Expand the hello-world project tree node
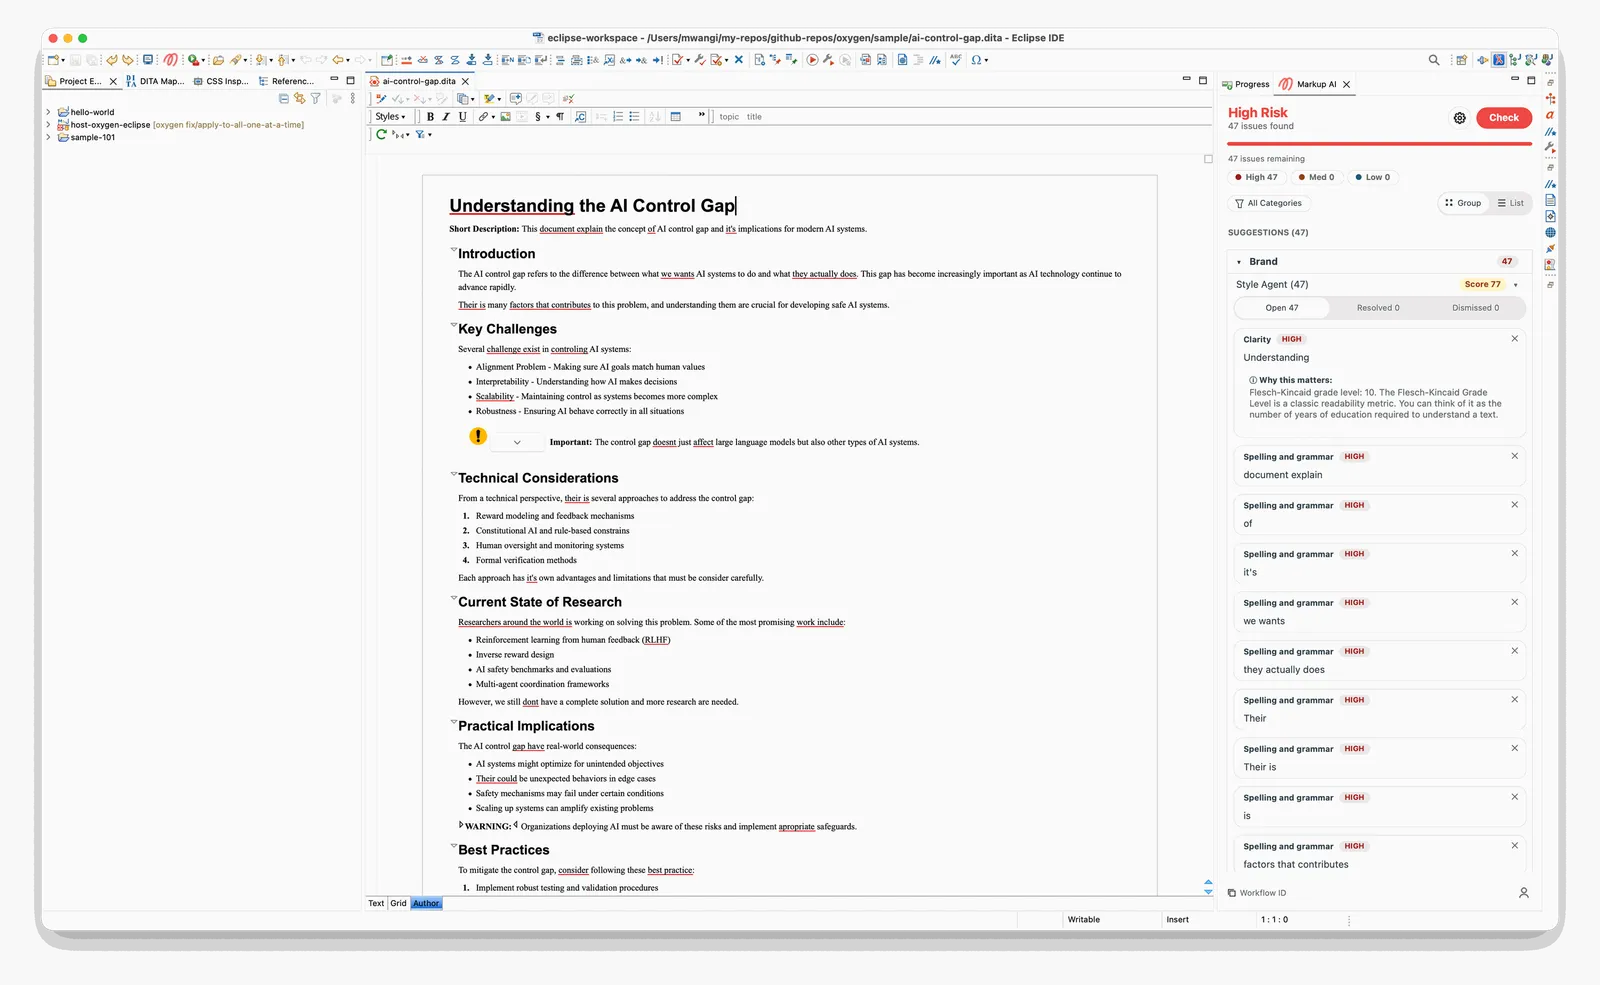 (x=48, y=112)
